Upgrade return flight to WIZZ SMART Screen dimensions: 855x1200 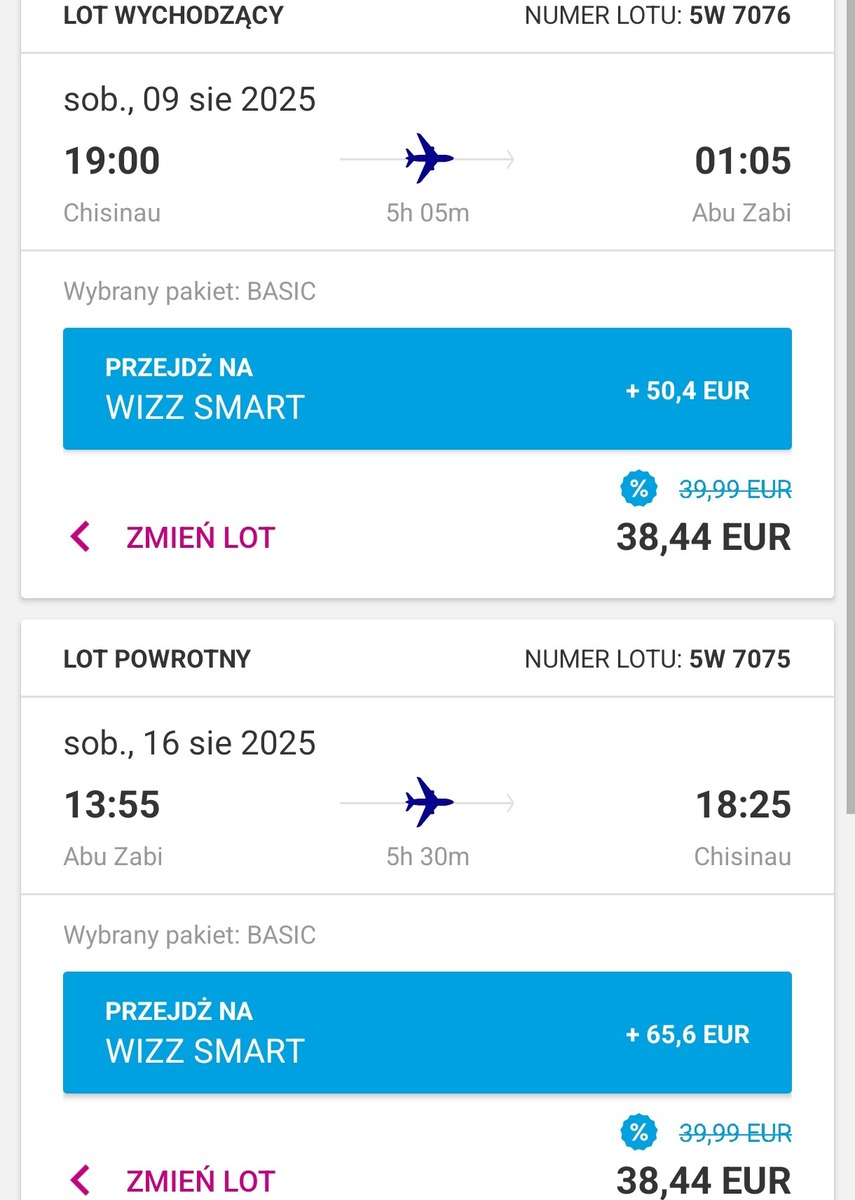coord(427,1032)
